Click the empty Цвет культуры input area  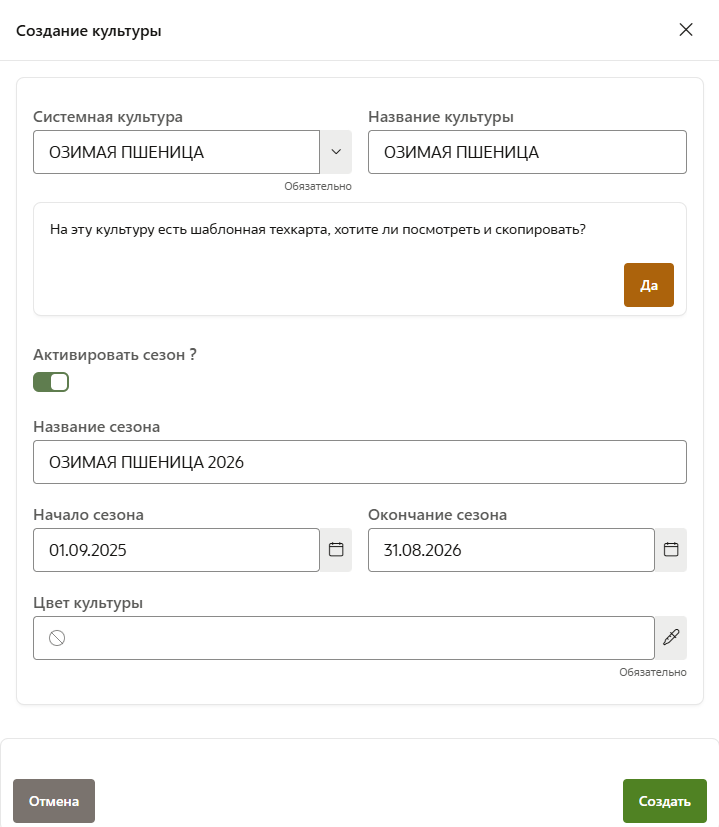click(x=360, y=638)
